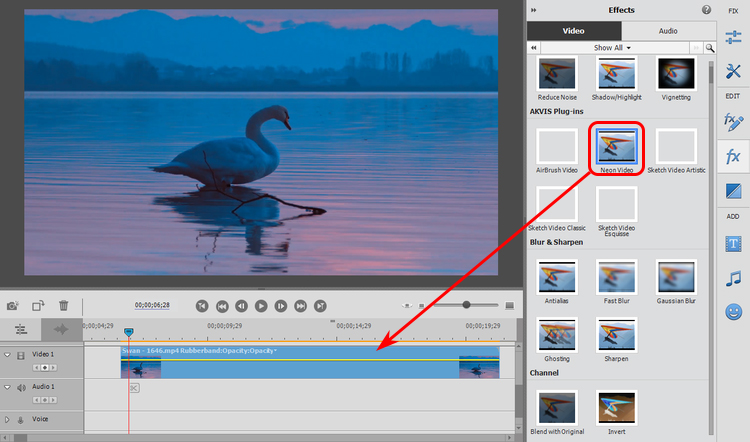The width and height of the screenshot is (750, 442).
Task: Collapse the Effects panel with the double arrow
Action: [x=534, y=10]
